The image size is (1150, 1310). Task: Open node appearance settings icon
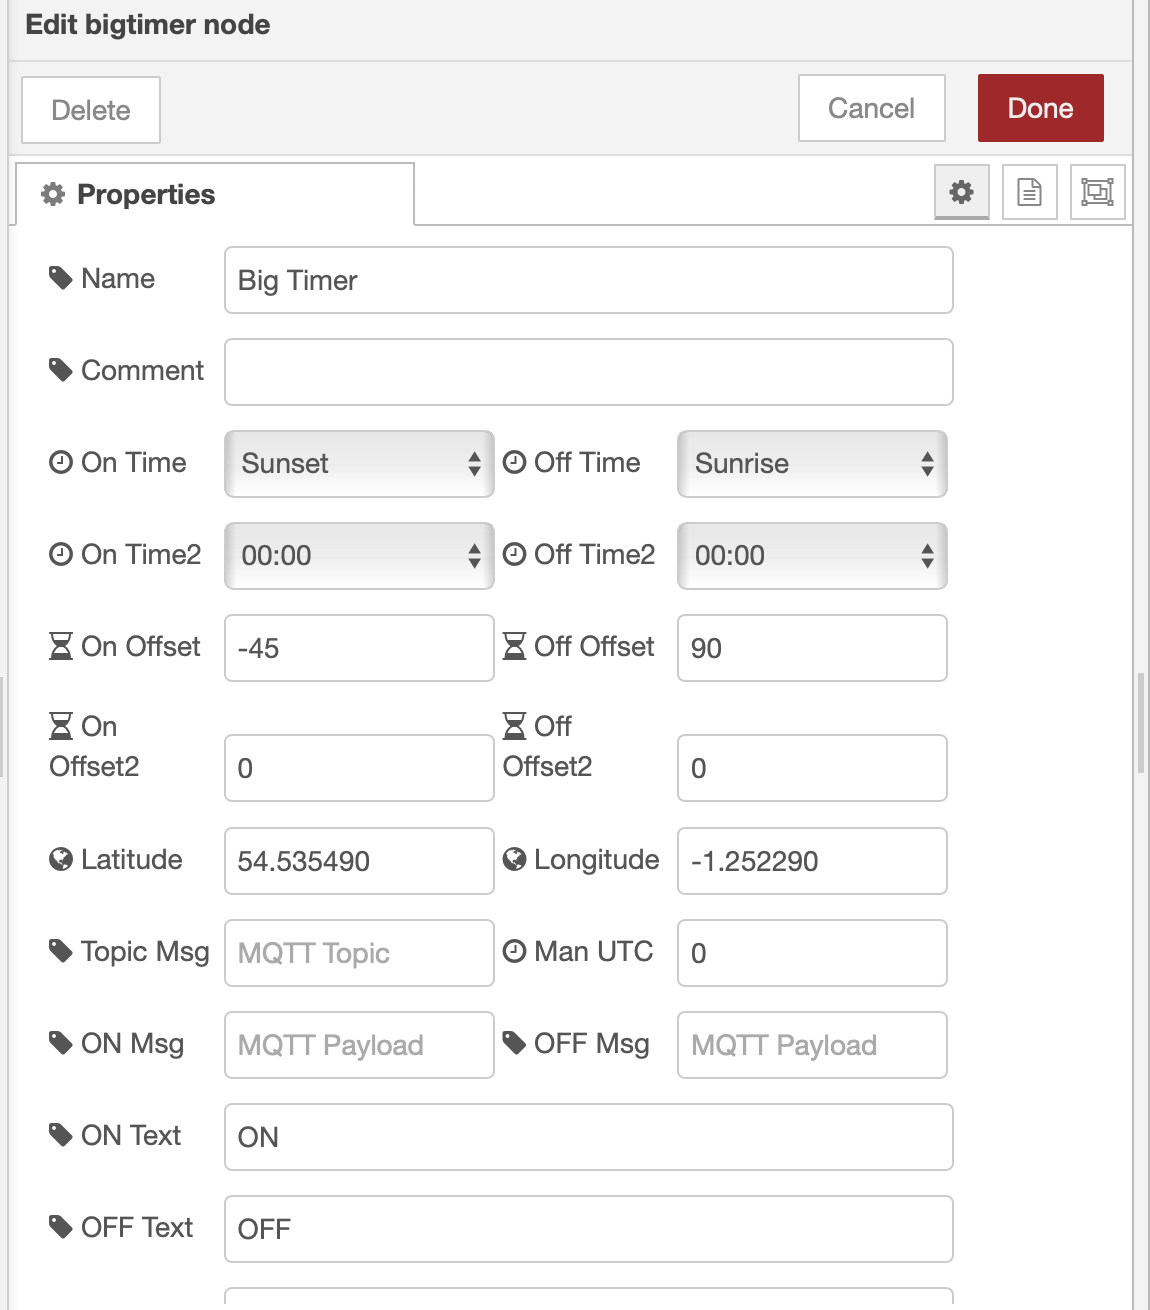point(1097,192)
